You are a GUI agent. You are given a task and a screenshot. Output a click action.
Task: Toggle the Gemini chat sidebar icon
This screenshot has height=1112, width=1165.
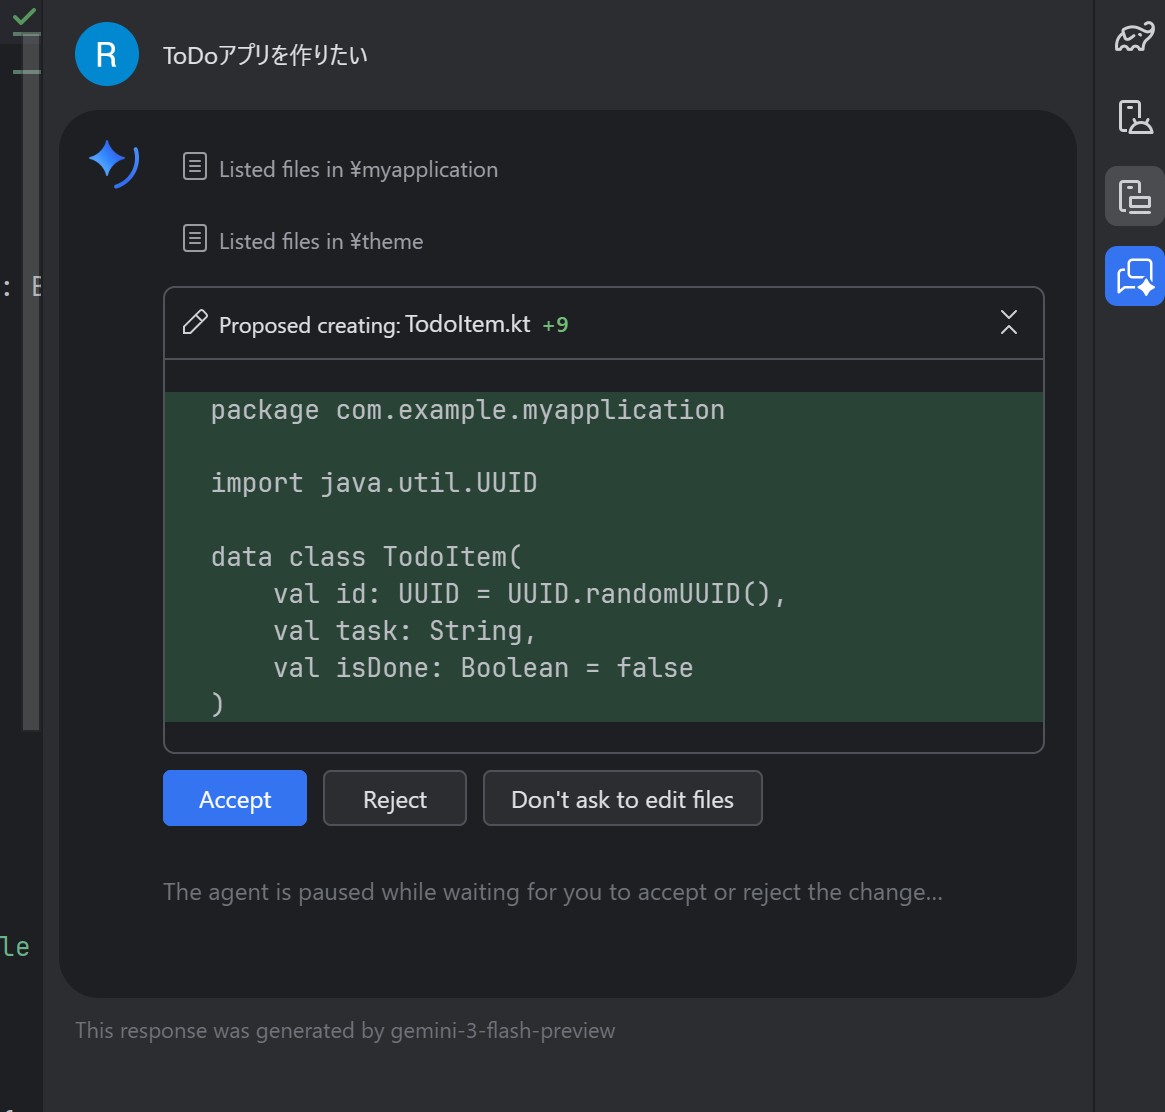[1134, 275]
